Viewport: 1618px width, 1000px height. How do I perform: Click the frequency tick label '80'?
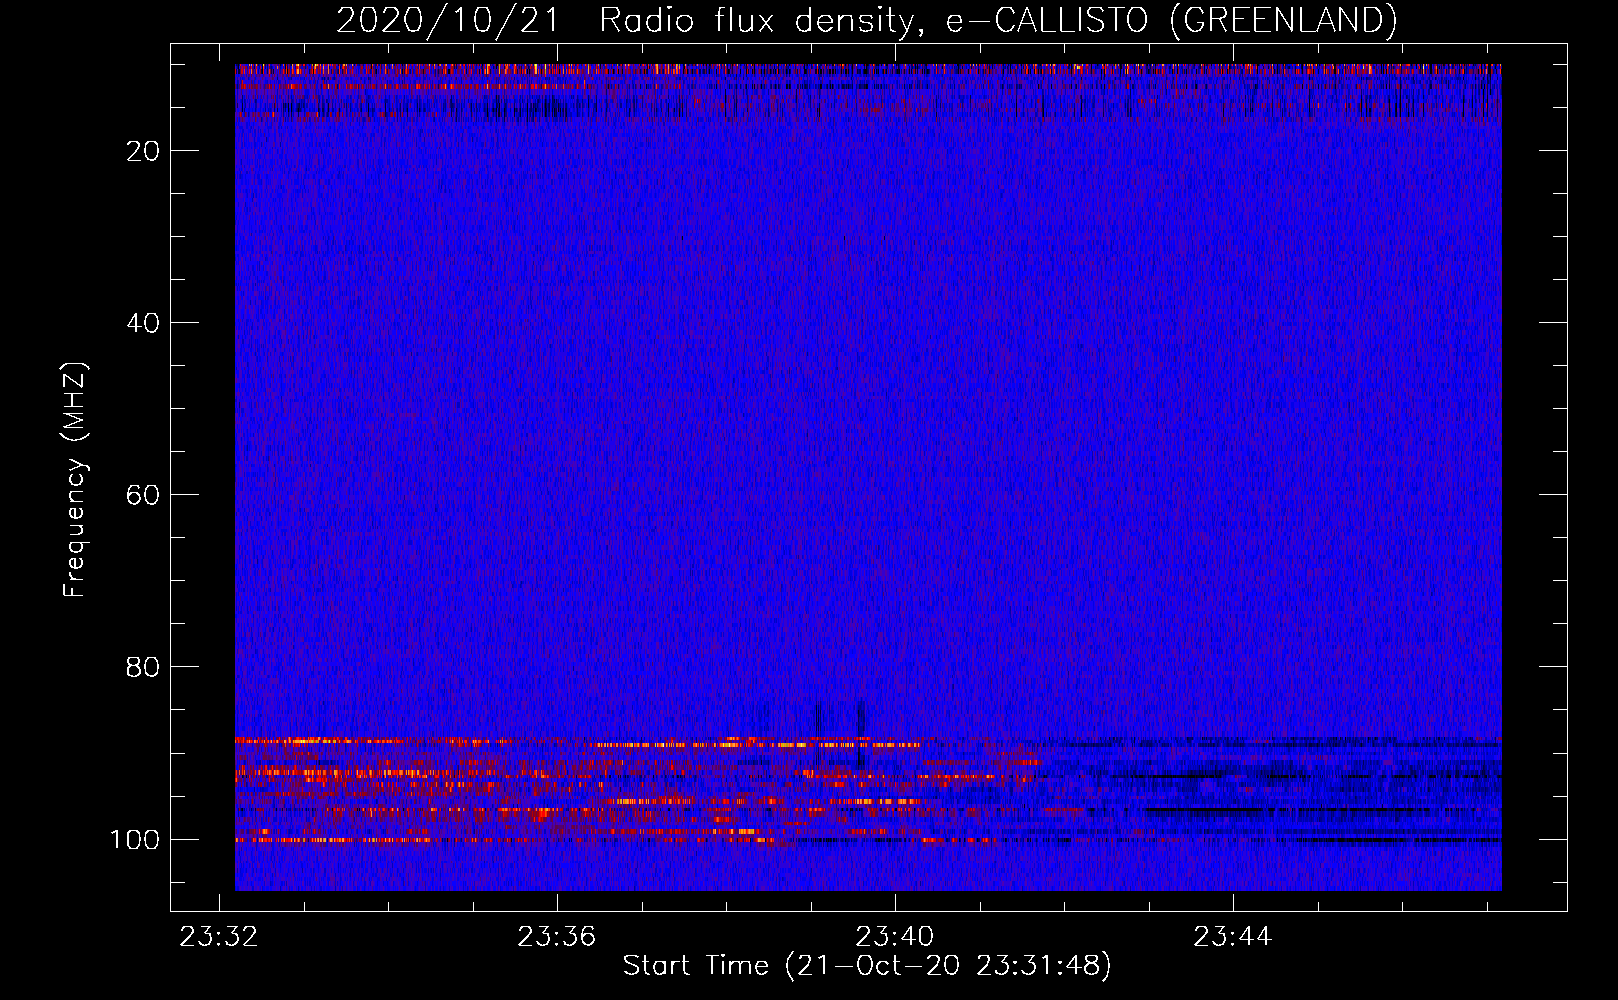[144, 667]
